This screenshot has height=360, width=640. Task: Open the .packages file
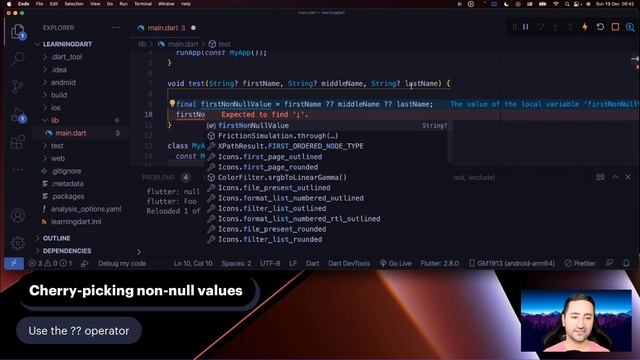(x=68, y=196)
